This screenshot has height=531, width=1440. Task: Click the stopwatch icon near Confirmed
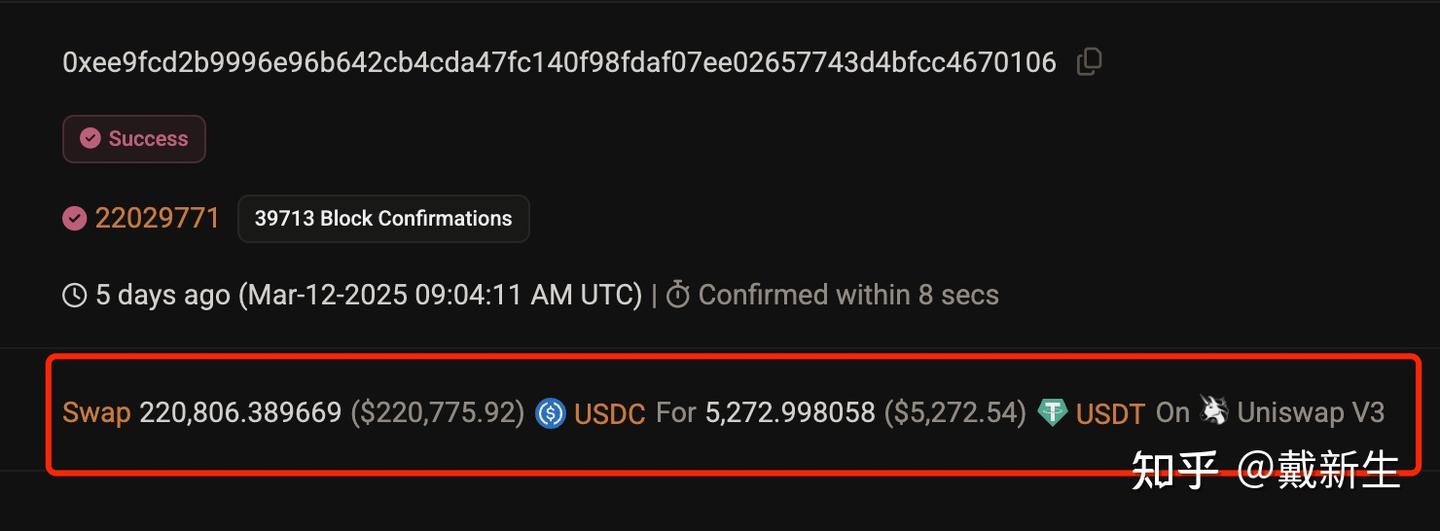(x=678, y=295)
